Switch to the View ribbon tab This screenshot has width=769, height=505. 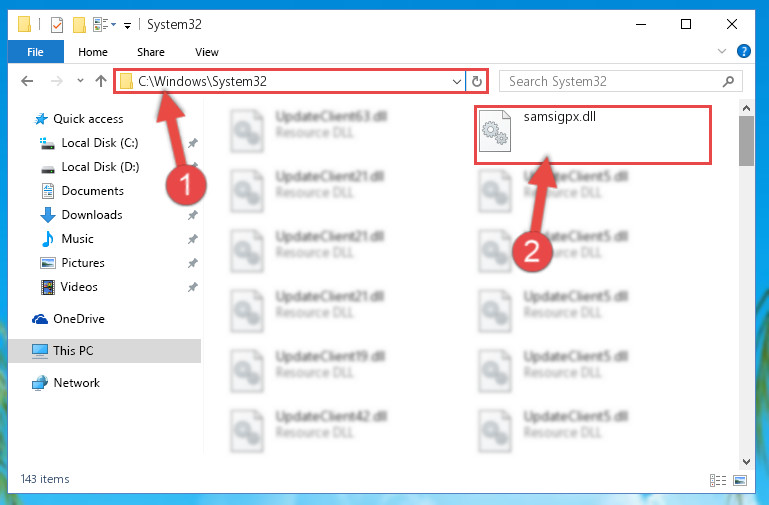(206, 52)
